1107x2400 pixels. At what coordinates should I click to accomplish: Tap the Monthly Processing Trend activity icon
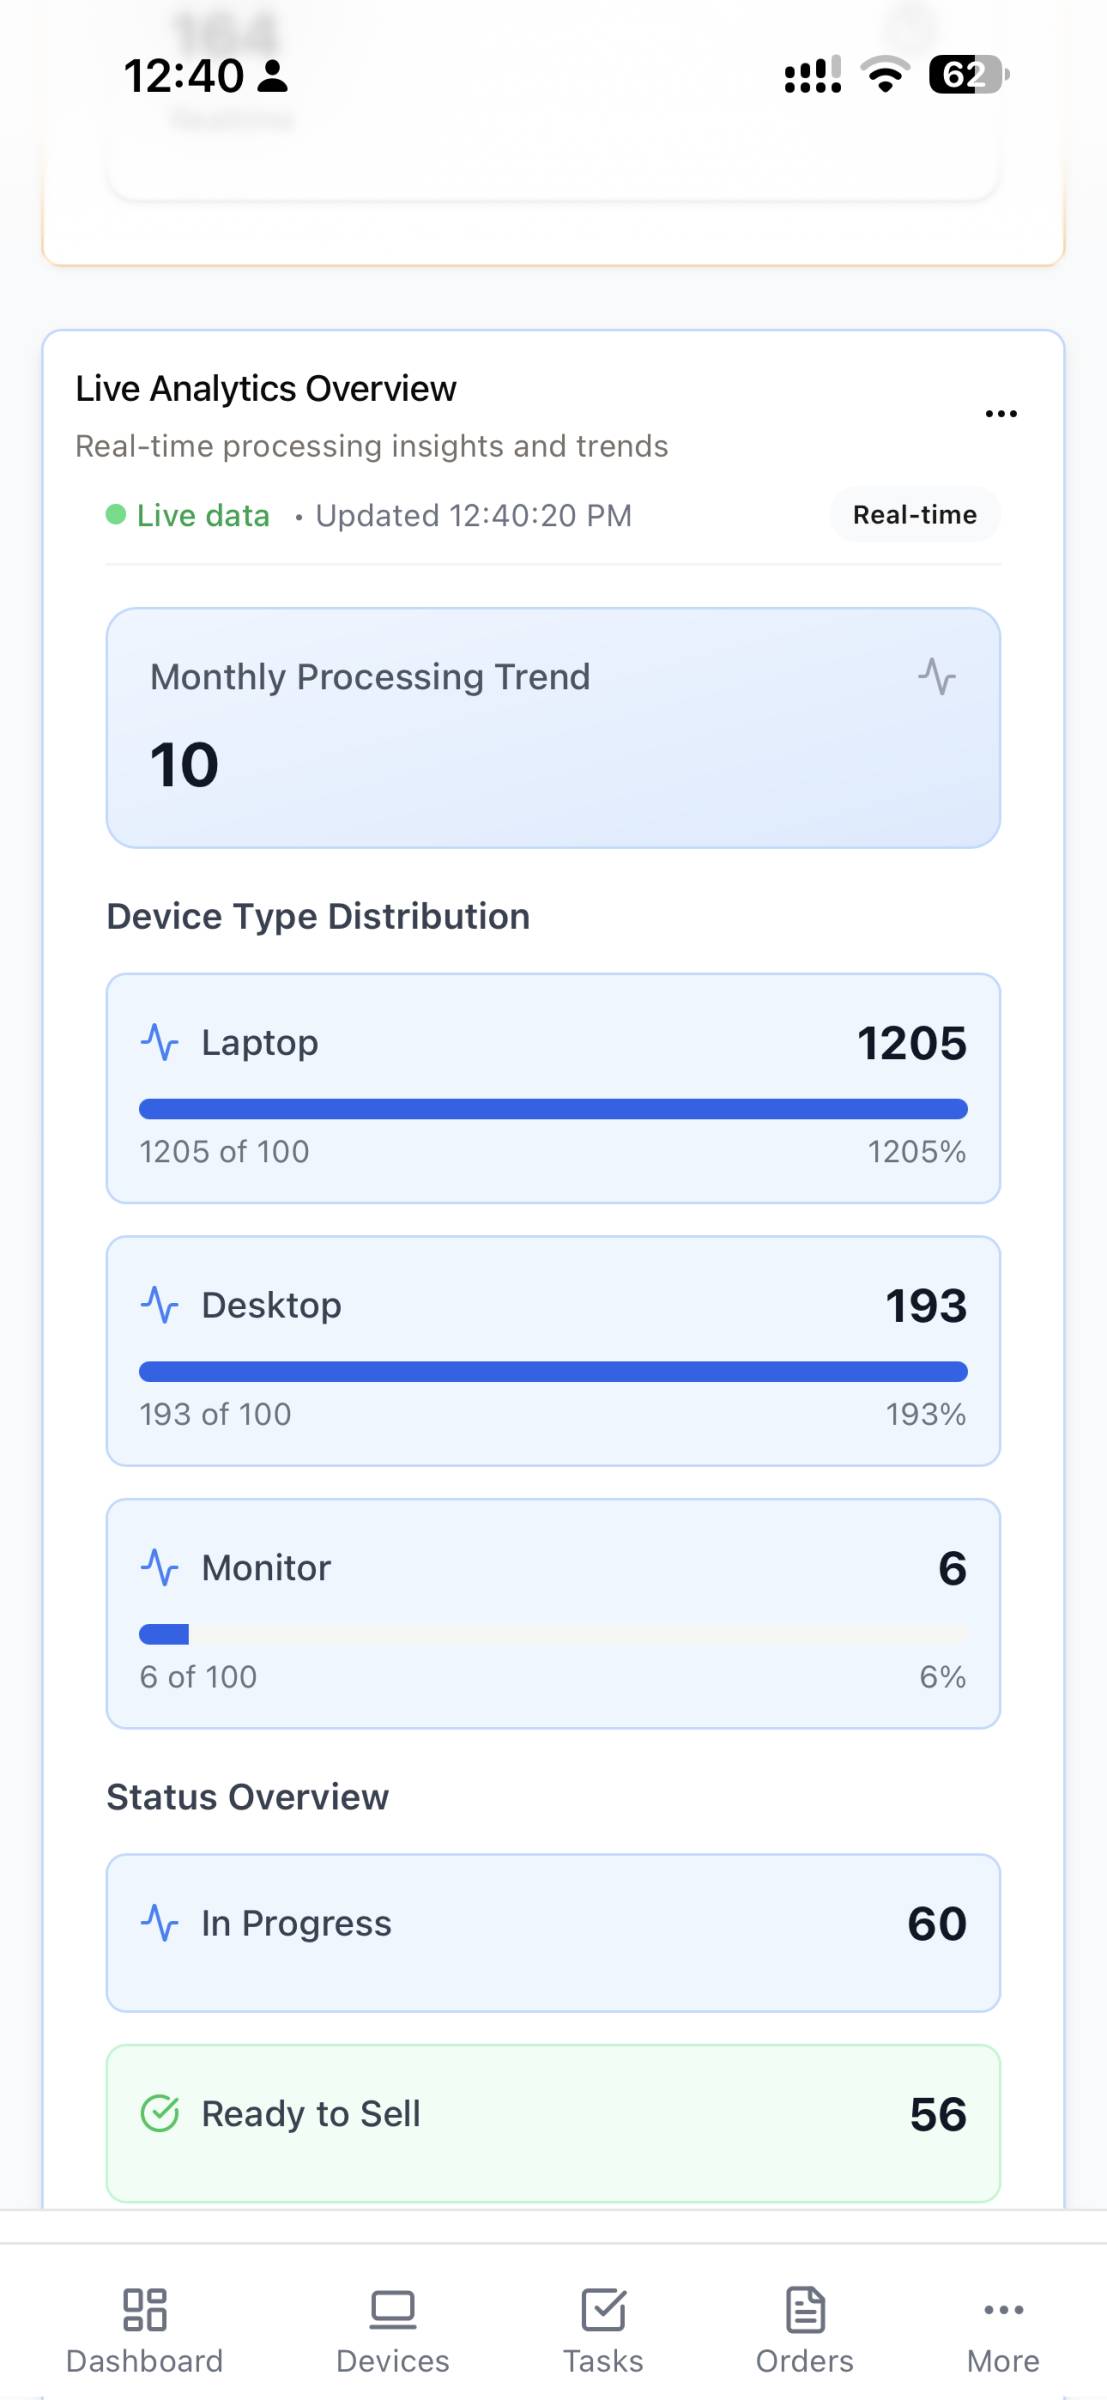point(937,677)
